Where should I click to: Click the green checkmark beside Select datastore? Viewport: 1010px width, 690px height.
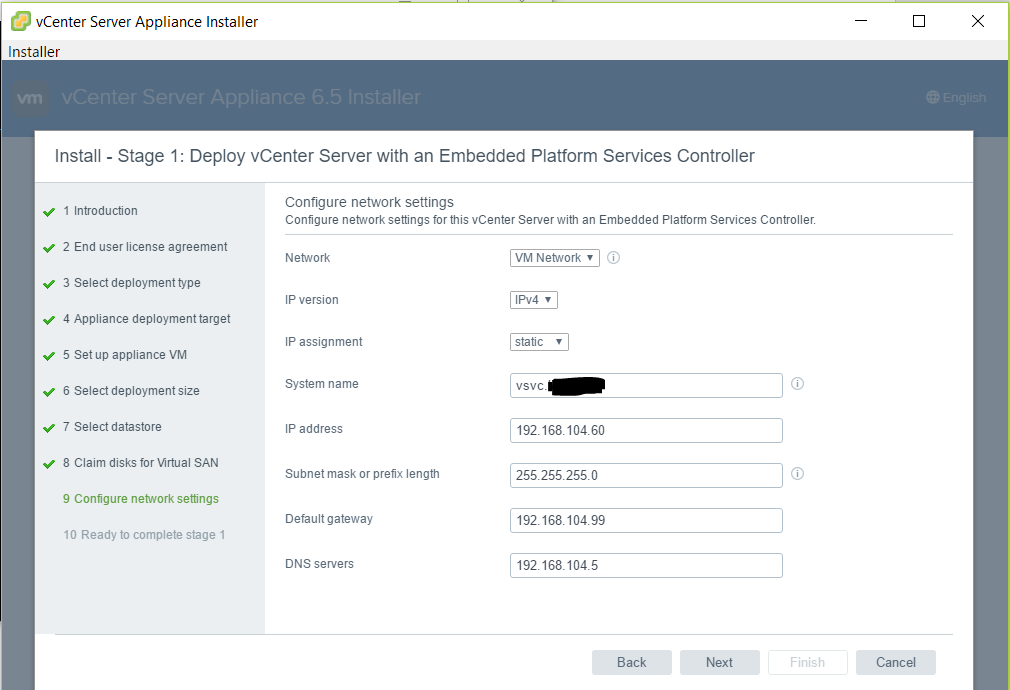49,428
